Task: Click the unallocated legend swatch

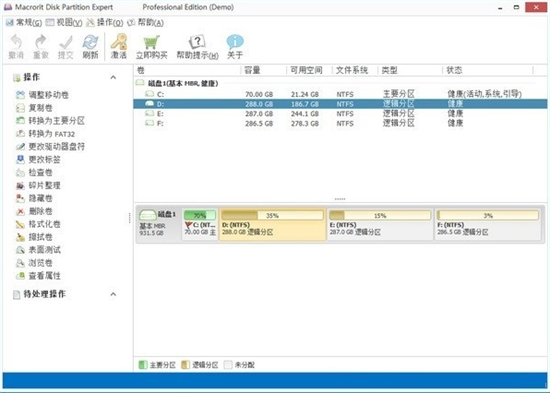Action: pyautogui.click(x=228, y=365)
